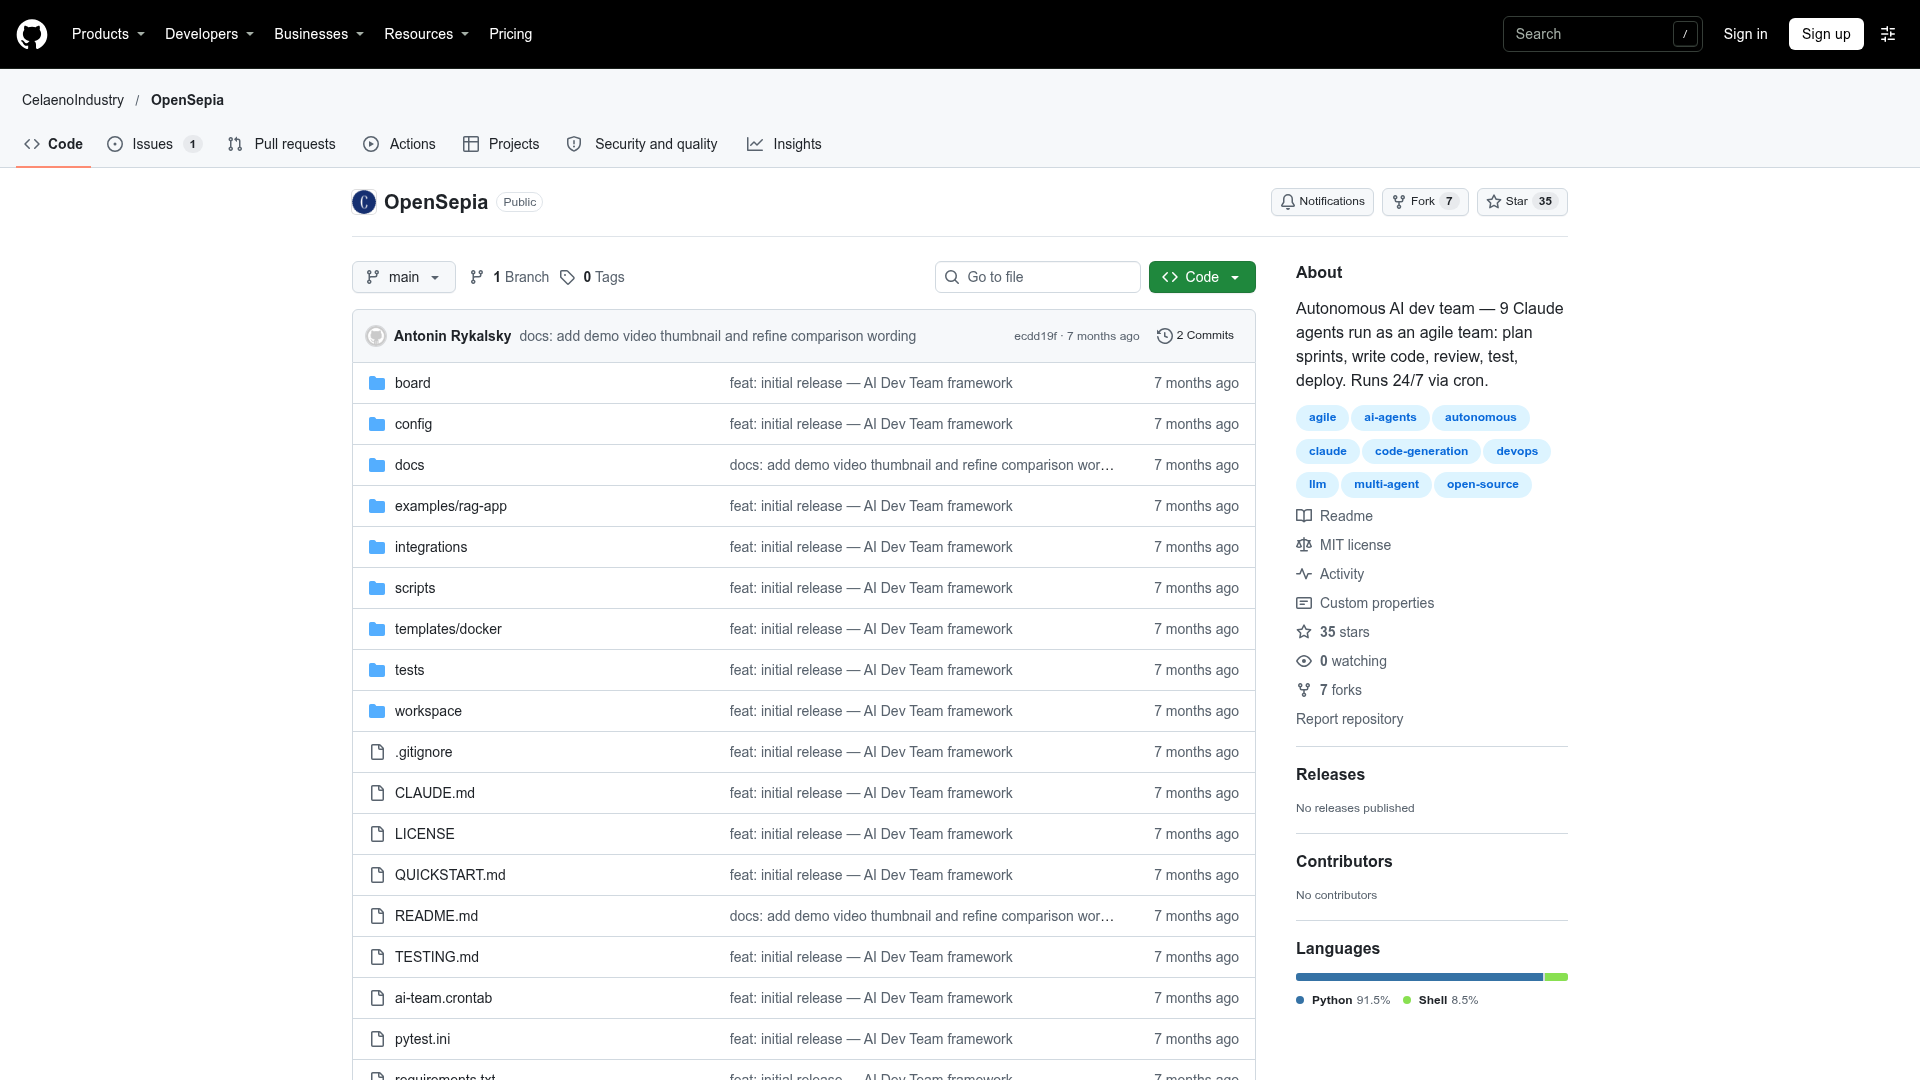Switch to the Pull requests tab

click(x=282, y=144)
